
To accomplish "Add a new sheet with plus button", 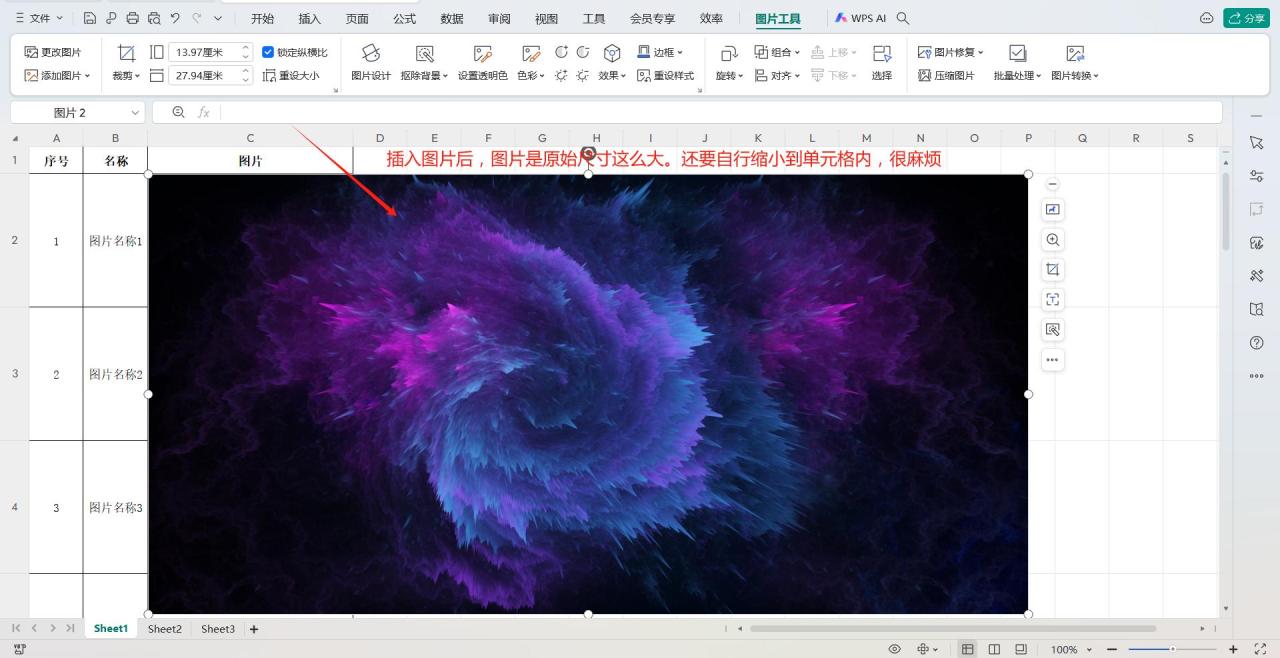I will 254,629.
